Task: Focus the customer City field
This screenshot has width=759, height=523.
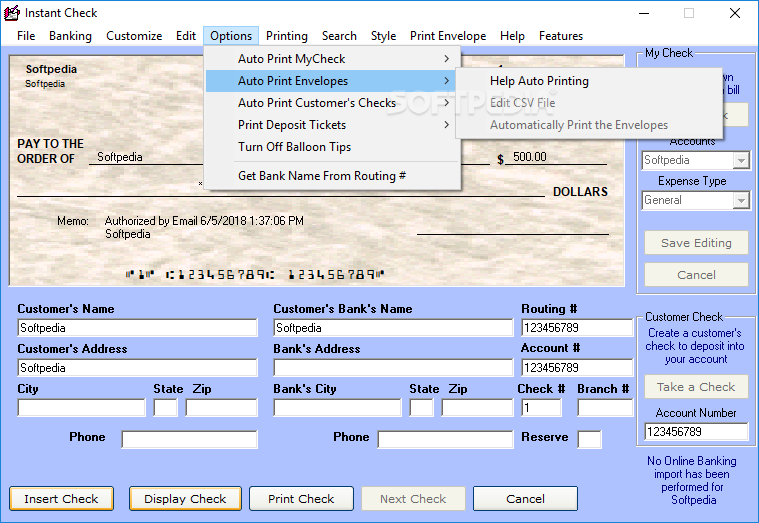Action: pos(81,408)
